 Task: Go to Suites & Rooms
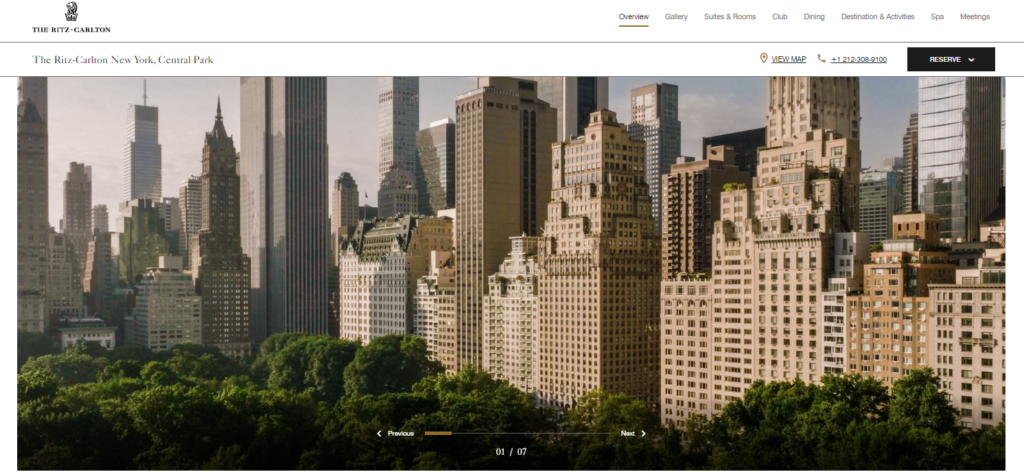click(x=729, y=17)
